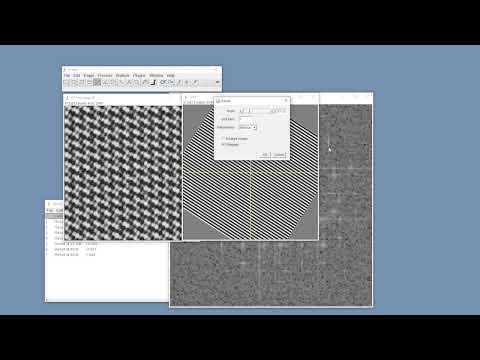Open the Analyze menu
Viewport: 480px width, 360px height.
122,75
